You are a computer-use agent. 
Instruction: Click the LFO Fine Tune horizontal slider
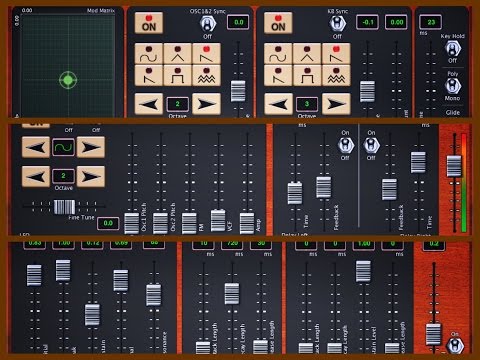(64, 207)
